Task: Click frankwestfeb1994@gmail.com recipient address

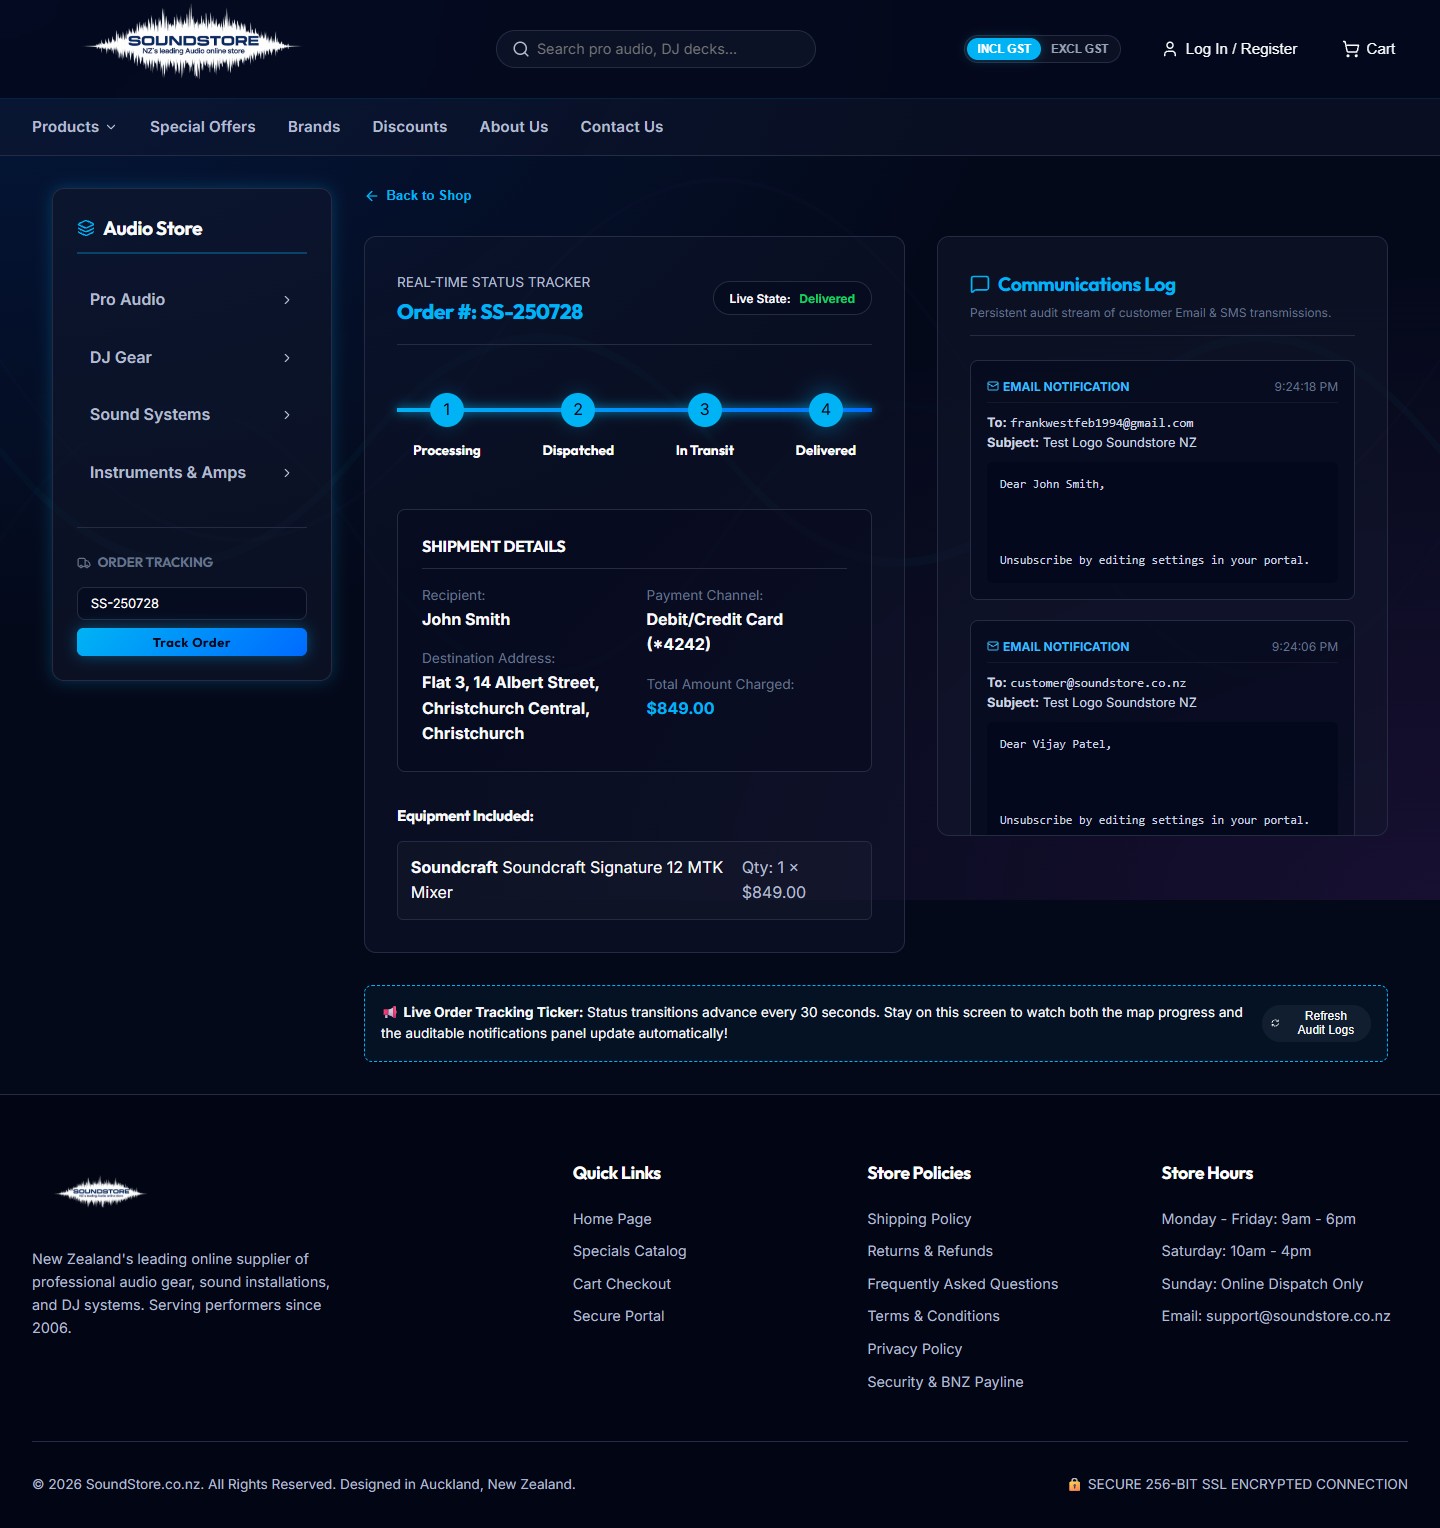Action: (x=1102, y=423)
